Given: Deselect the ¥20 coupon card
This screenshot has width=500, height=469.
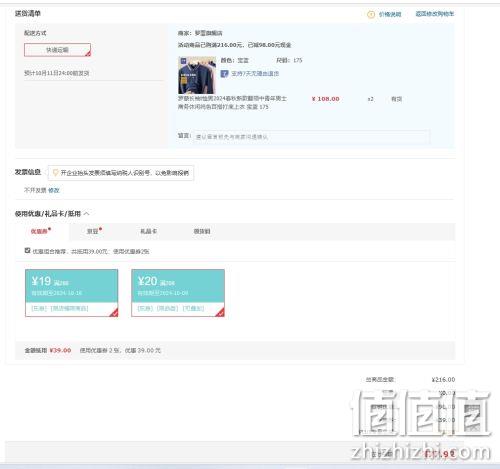Looking at the screenshot, I should [x=178, y=293].
